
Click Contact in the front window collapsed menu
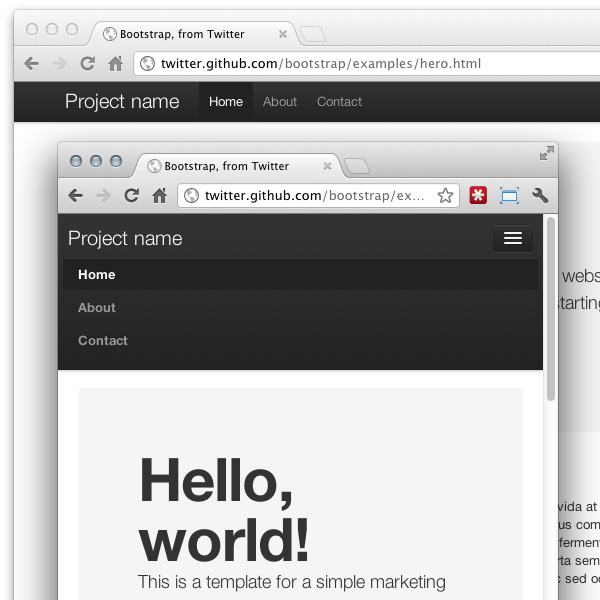(x=300, y=340)
